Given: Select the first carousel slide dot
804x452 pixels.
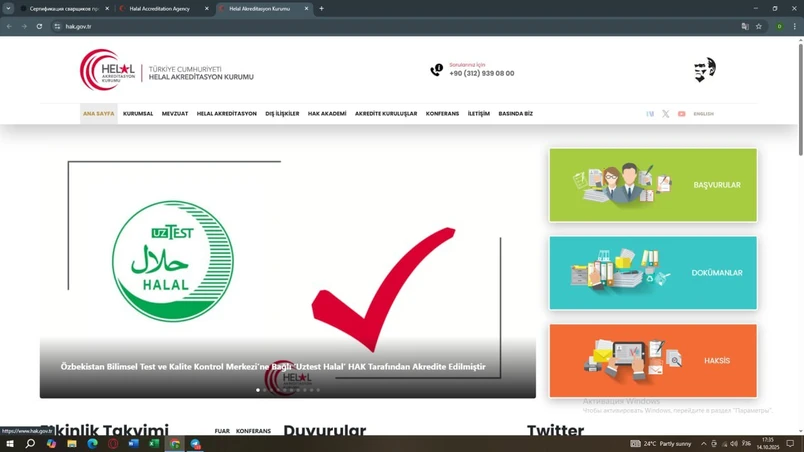Looking at the screenshot, I should [x=258, y=390].
